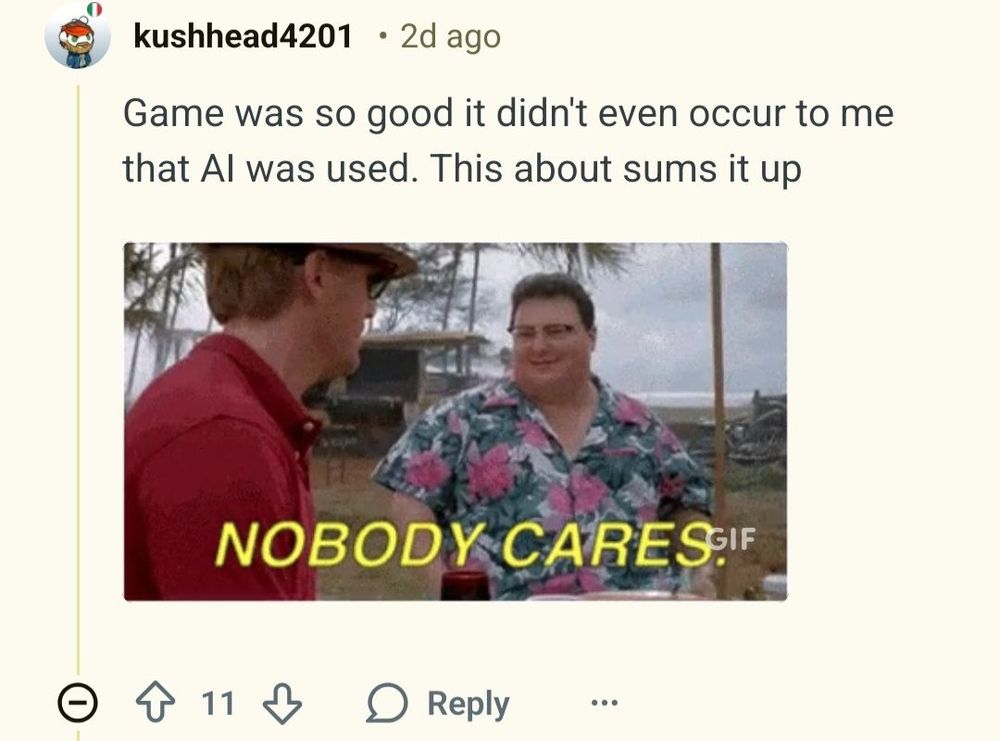This screenshot has width=1000, height=741.
Task: Collapse the comment with the minus circle
Action: point(78,703)
